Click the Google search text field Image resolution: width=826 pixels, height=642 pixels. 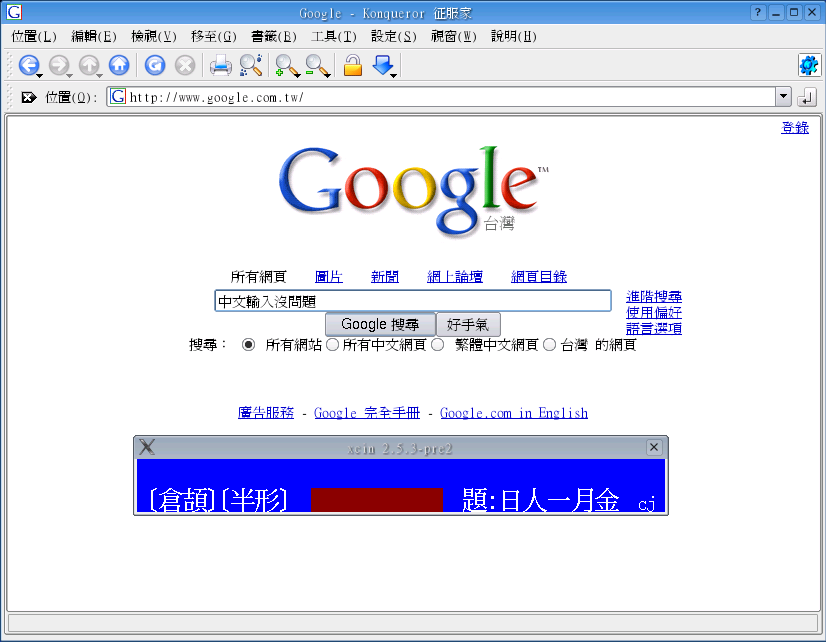tap(412, 301)
